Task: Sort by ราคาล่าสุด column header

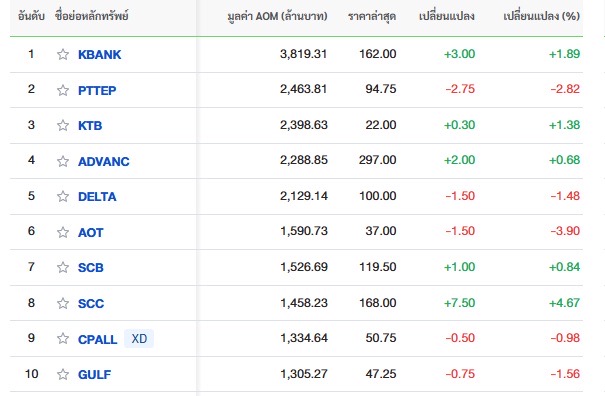Action: (372, 16)
